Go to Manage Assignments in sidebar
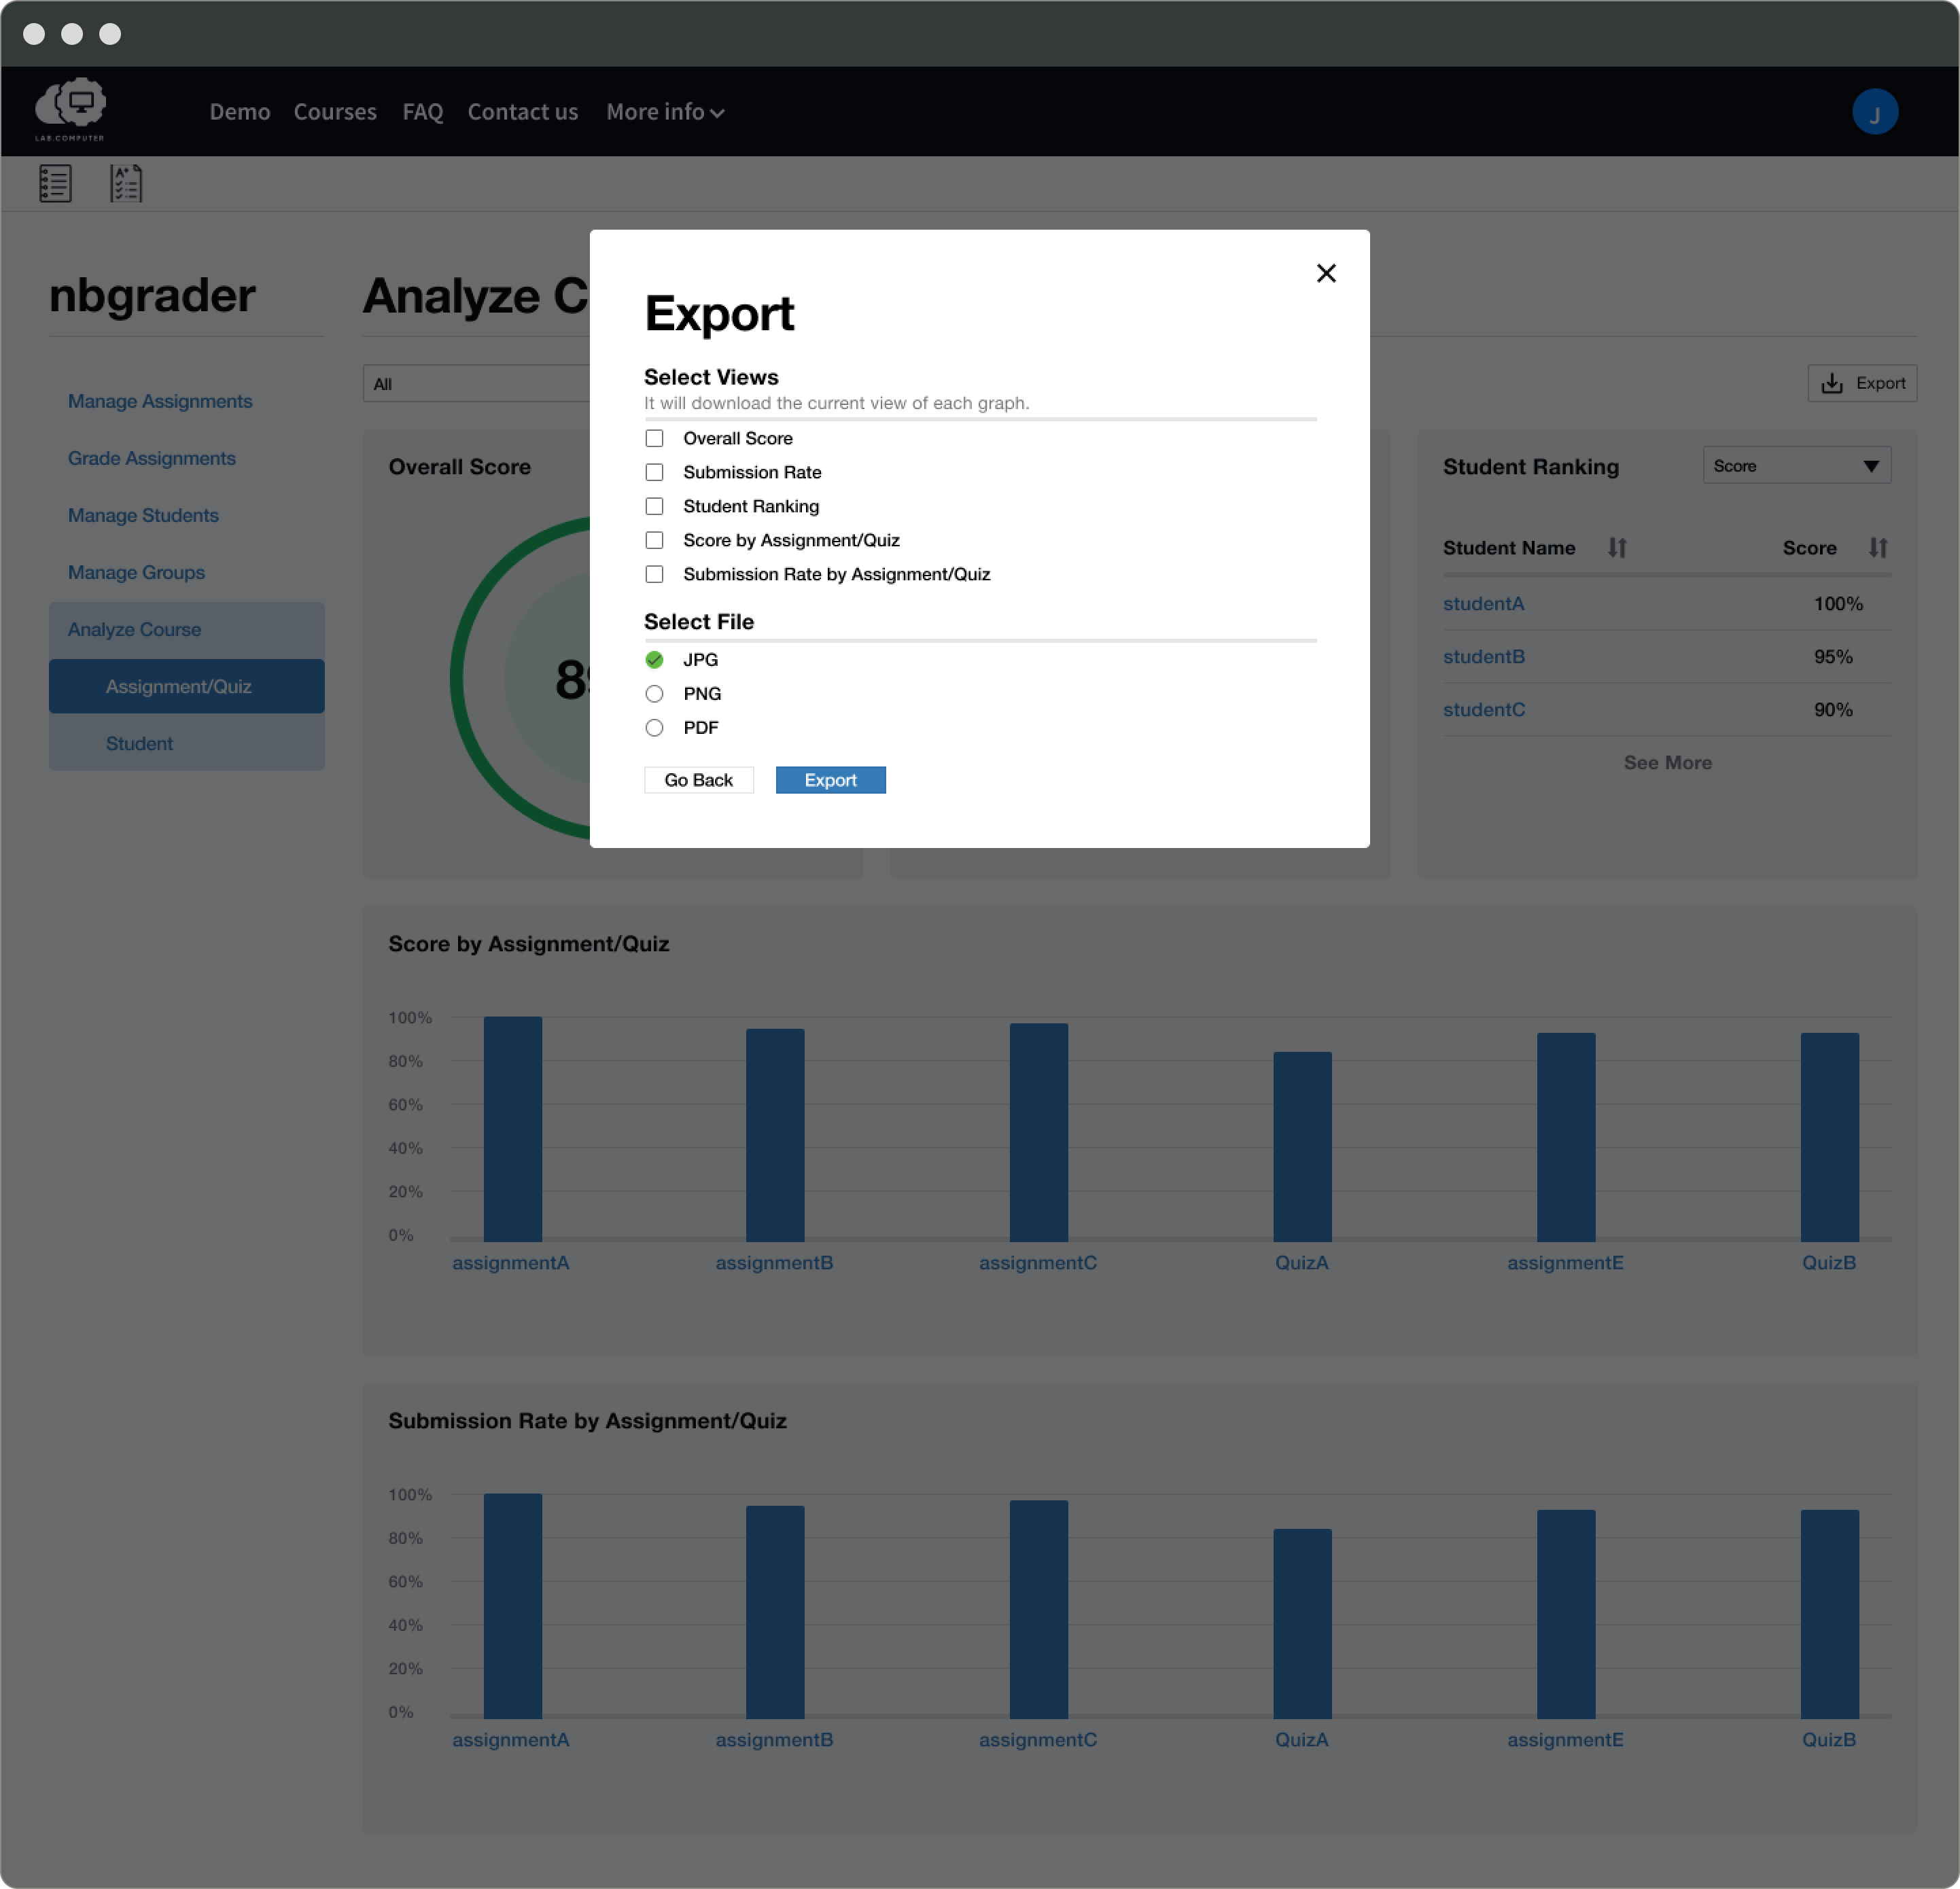This screenshot has height=1889, width=1960. coord(160,401)
